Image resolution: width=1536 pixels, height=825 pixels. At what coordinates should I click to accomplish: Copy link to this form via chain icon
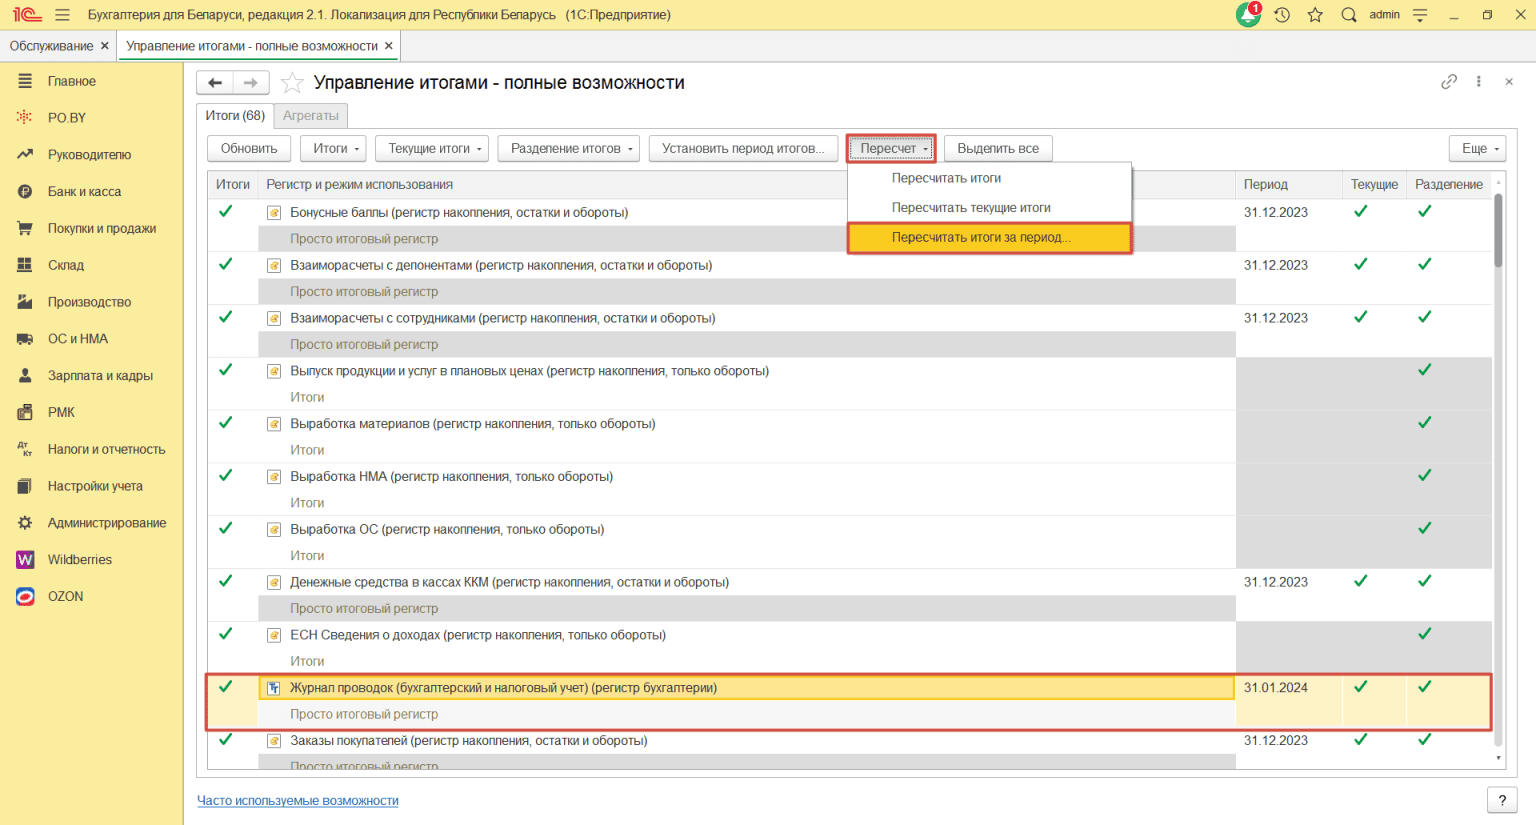point(1448,82)
